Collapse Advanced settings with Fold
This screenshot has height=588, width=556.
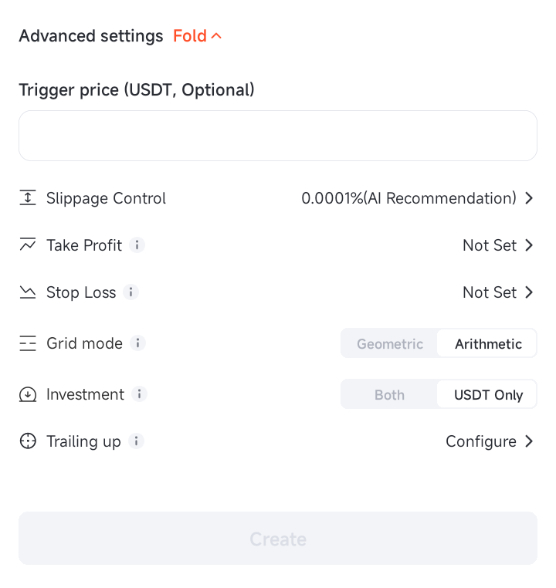(x=197, y=36)
